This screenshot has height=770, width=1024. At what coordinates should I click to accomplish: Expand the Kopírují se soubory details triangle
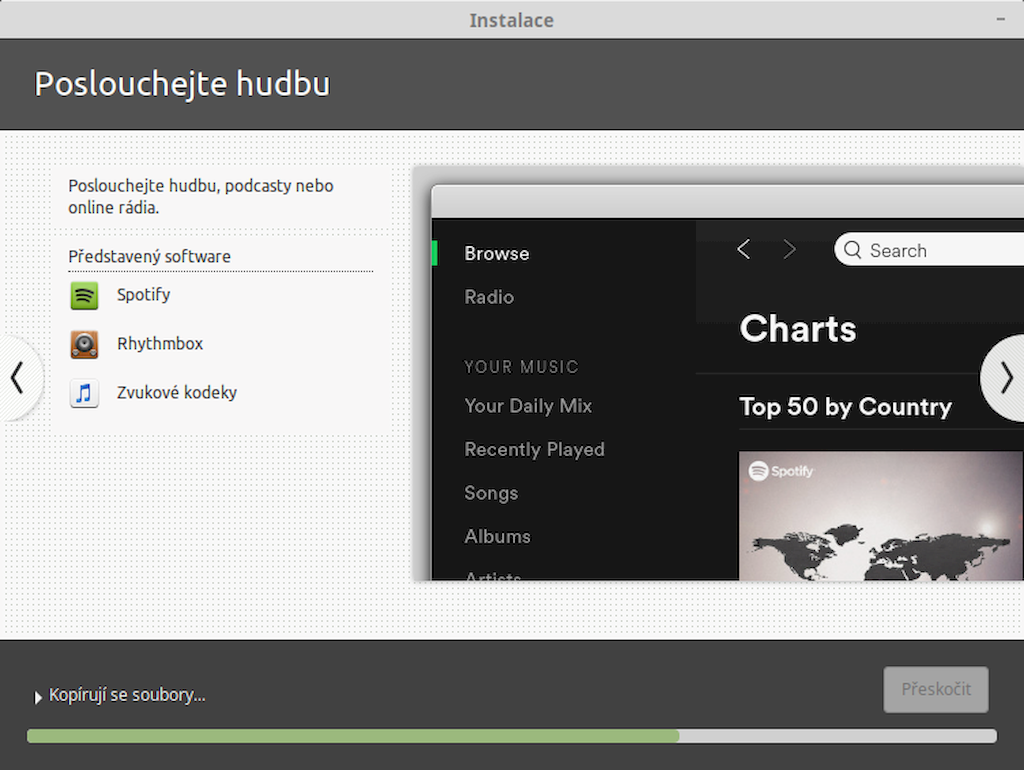click(x=38, y=697)
